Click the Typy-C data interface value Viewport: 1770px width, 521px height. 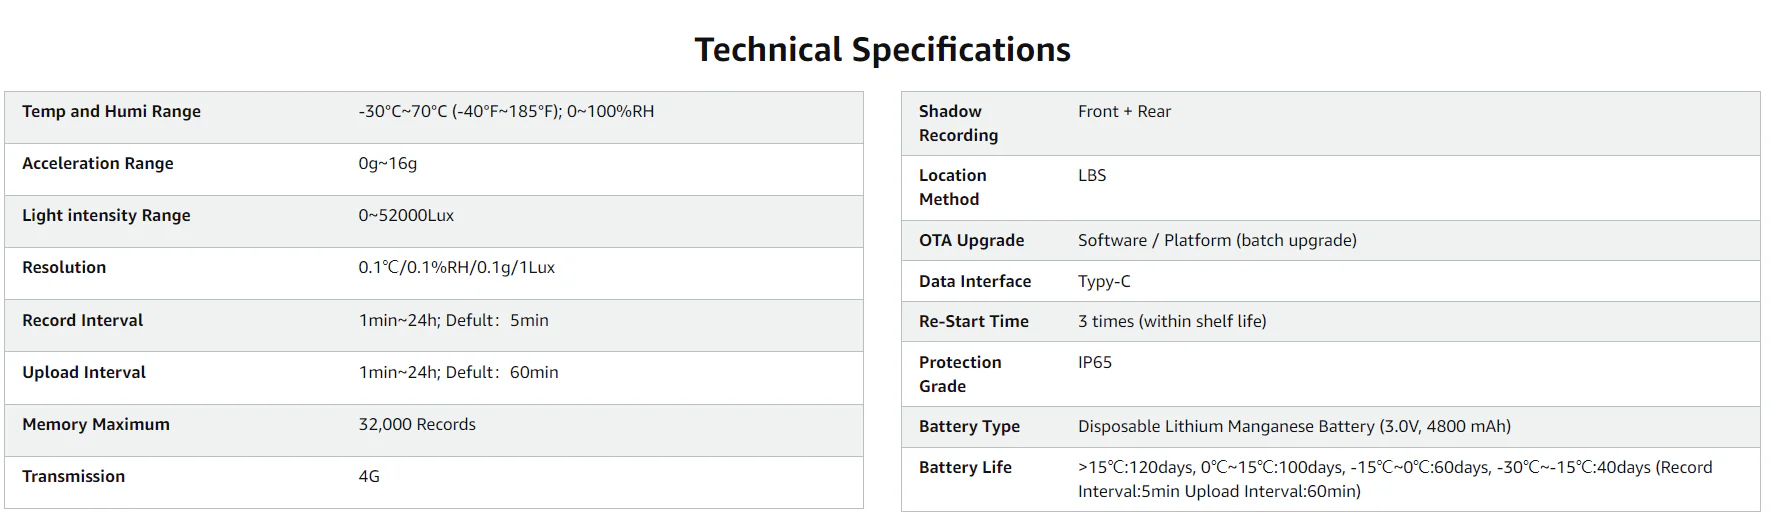pyautogui.click(x=1104, y=281)
